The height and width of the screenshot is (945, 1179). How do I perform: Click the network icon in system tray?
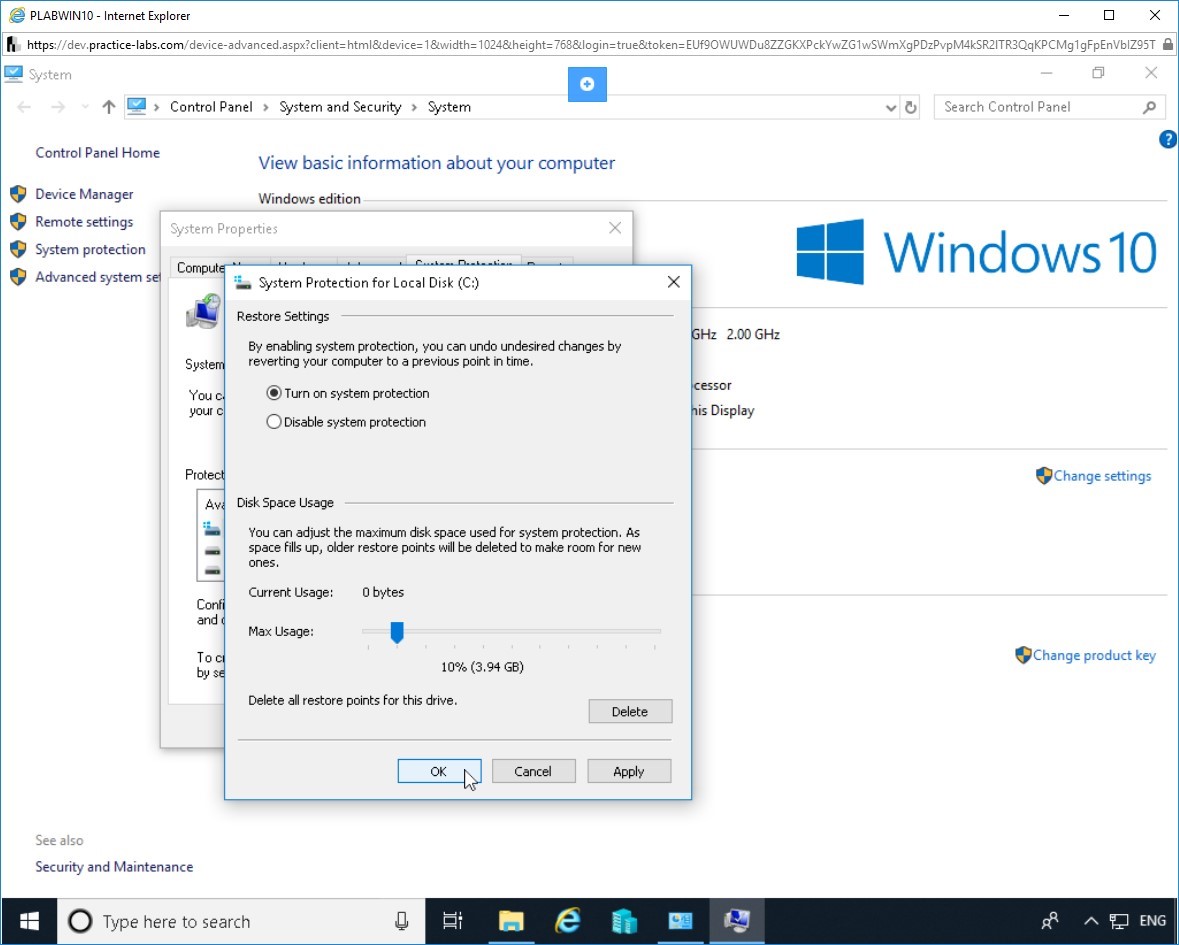coord(1119,921)
